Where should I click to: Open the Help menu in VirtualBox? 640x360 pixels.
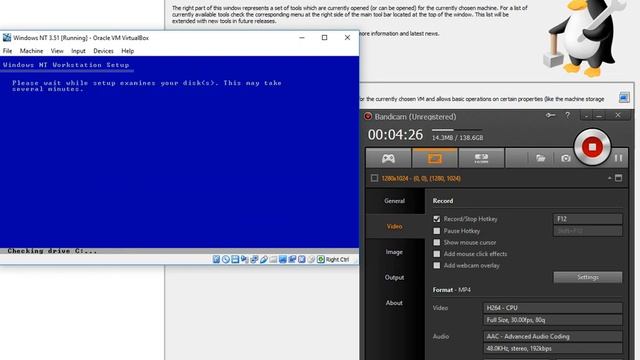[128, 51]
